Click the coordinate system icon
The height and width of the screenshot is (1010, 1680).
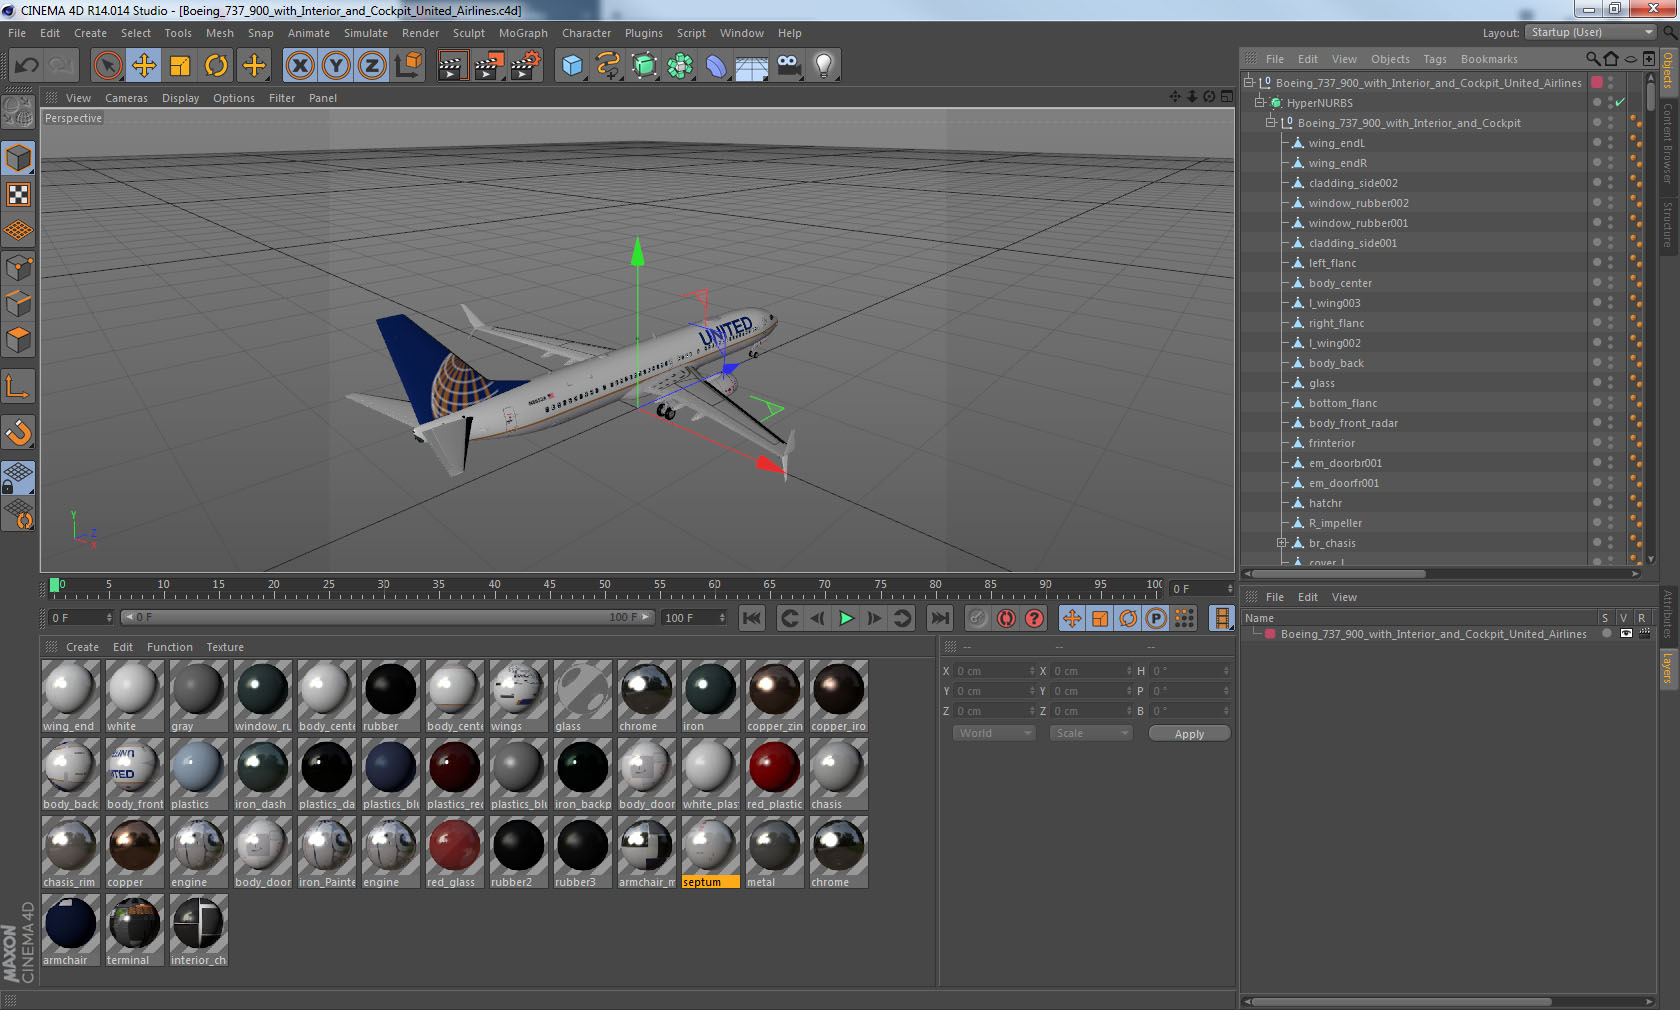point(408,66)
